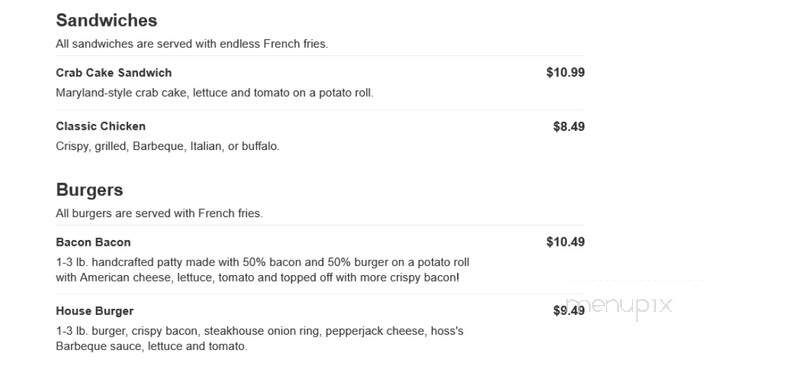Click the $10.49 Bacon Bacon price

pyautogui.click(x=565, y=242)
